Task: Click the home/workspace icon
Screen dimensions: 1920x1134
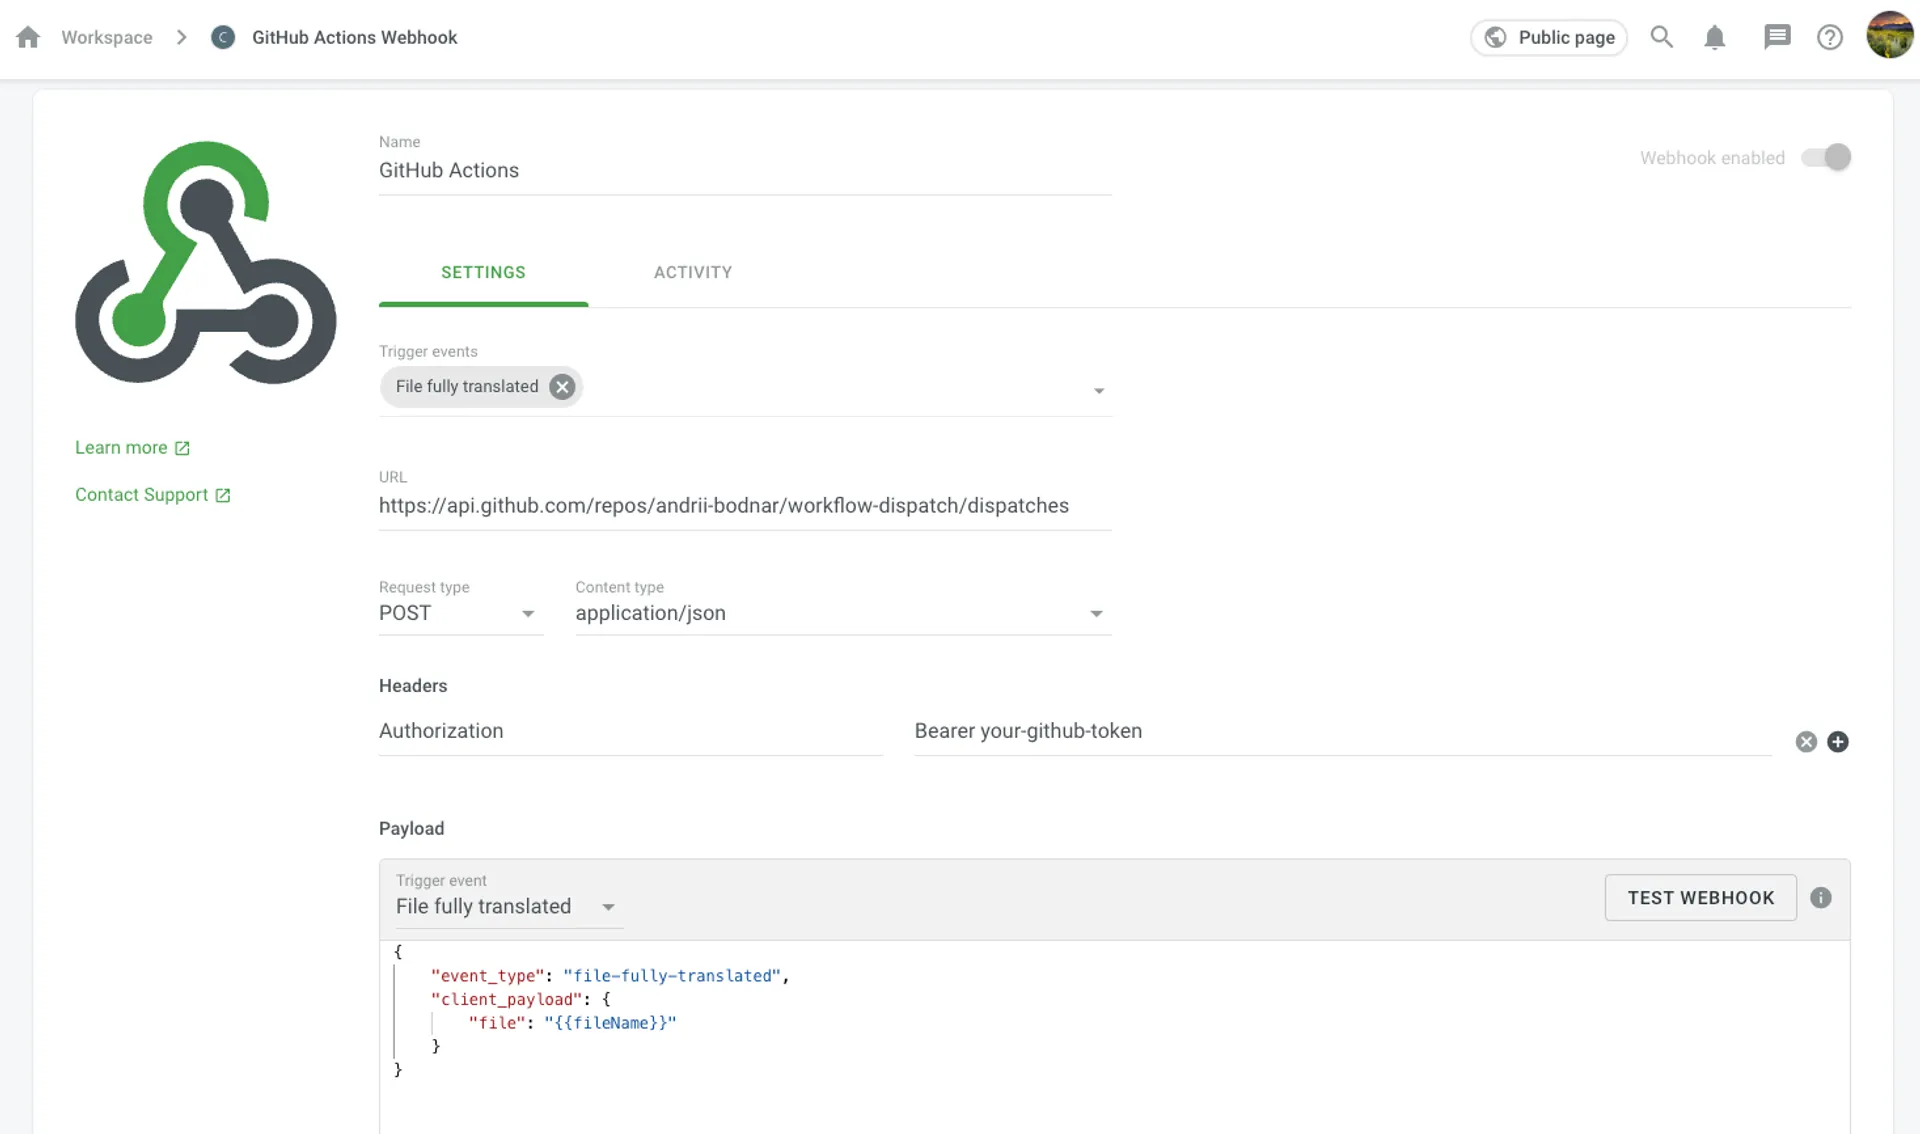Action: (x=28, y=36)
